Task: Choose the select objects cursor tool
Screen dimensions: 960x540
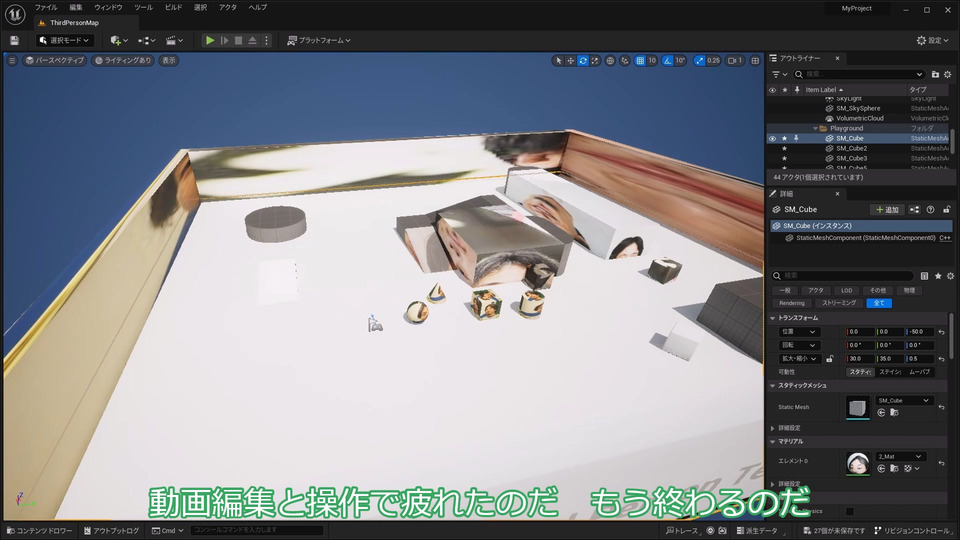Action: tap(558, 61)
